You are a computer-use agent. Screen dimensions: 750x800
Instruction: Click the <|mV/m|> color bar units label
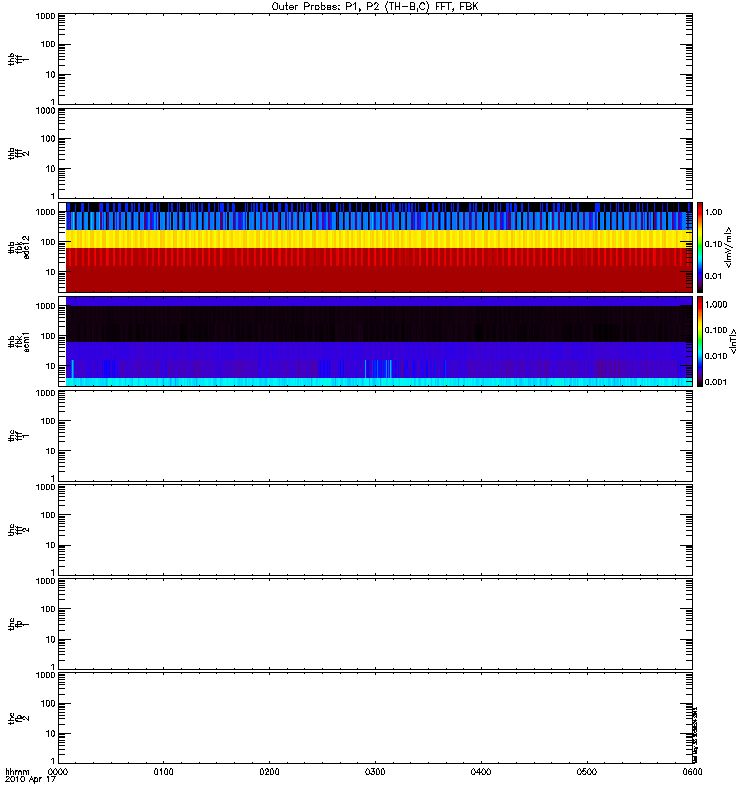(x=729, y=247)
